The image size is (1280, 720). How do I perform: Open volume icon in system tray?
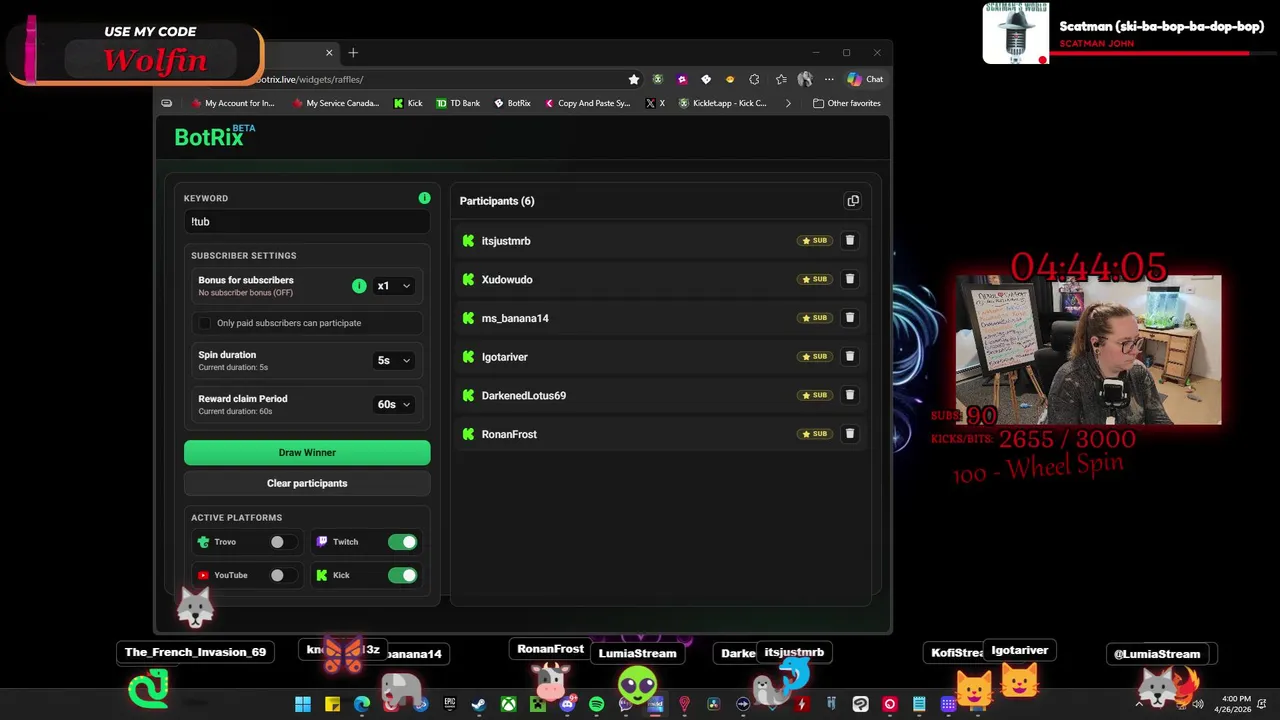tap(1198, 704)
